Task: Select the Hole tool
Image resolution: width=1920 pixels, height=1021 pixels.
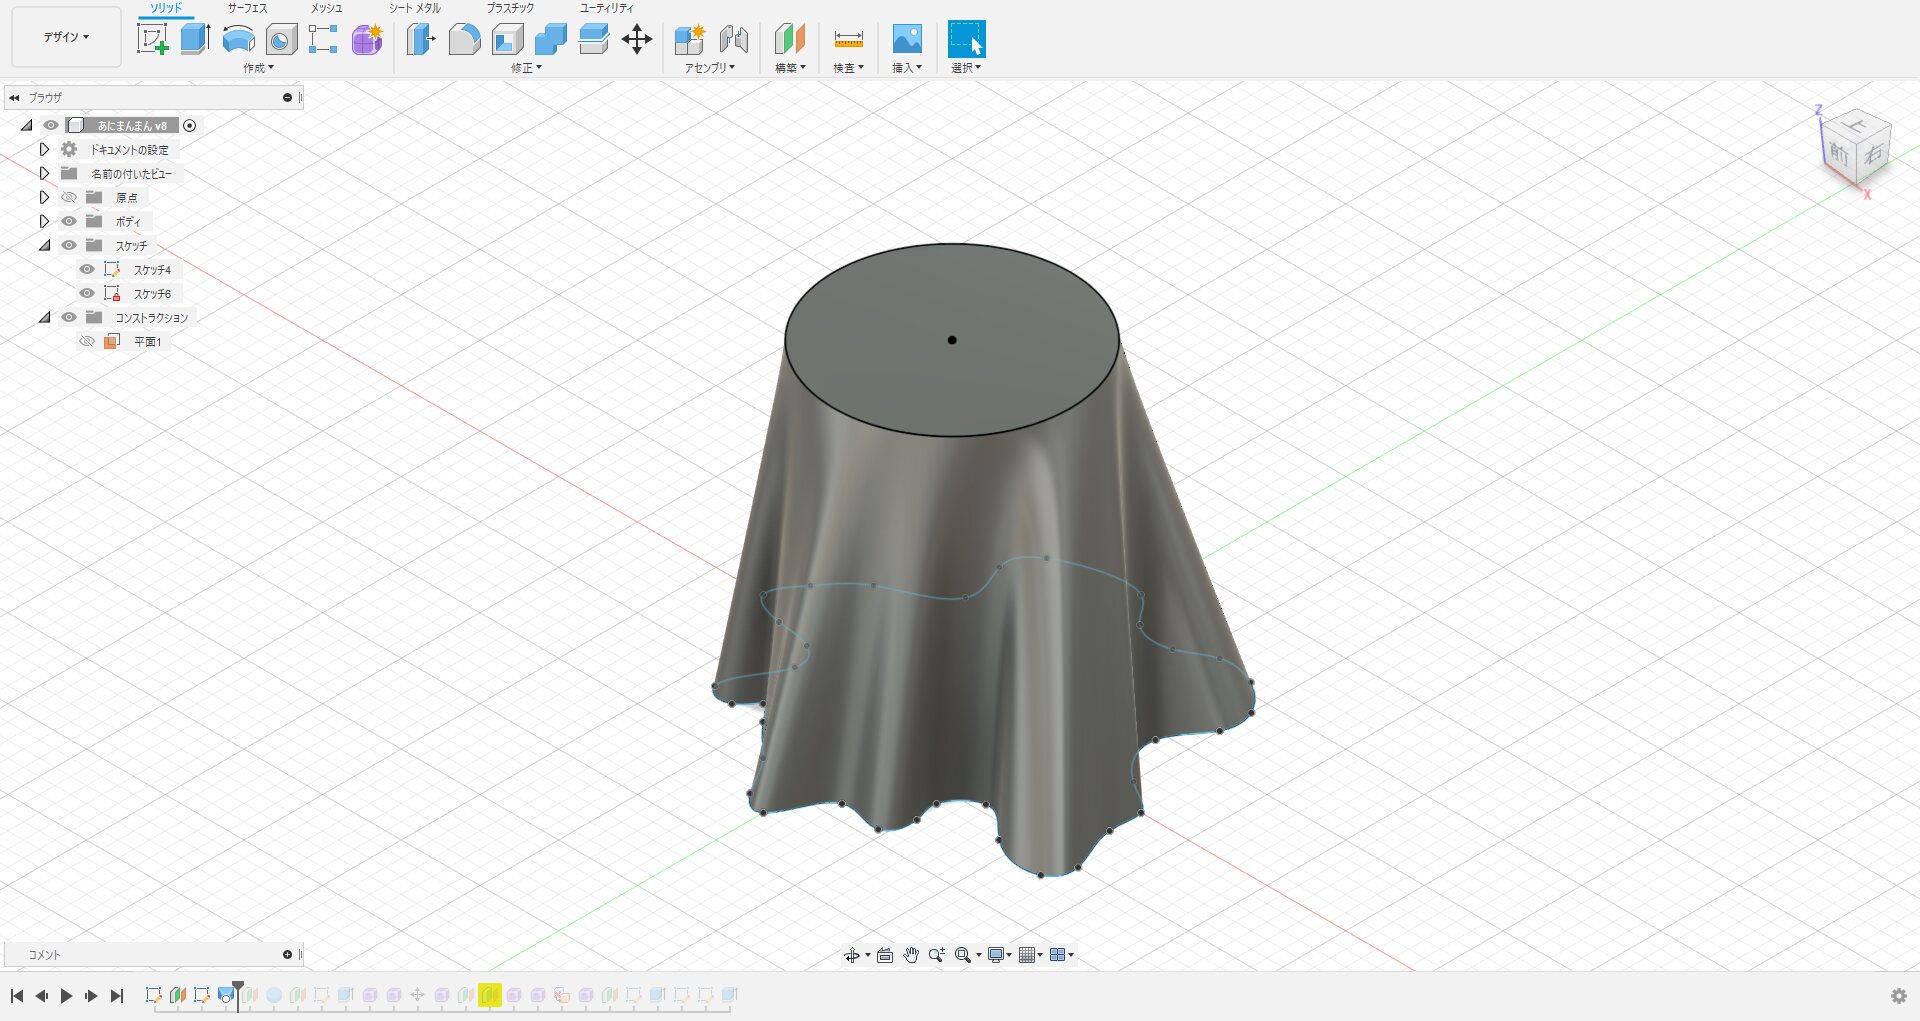Action: point(281,40)
